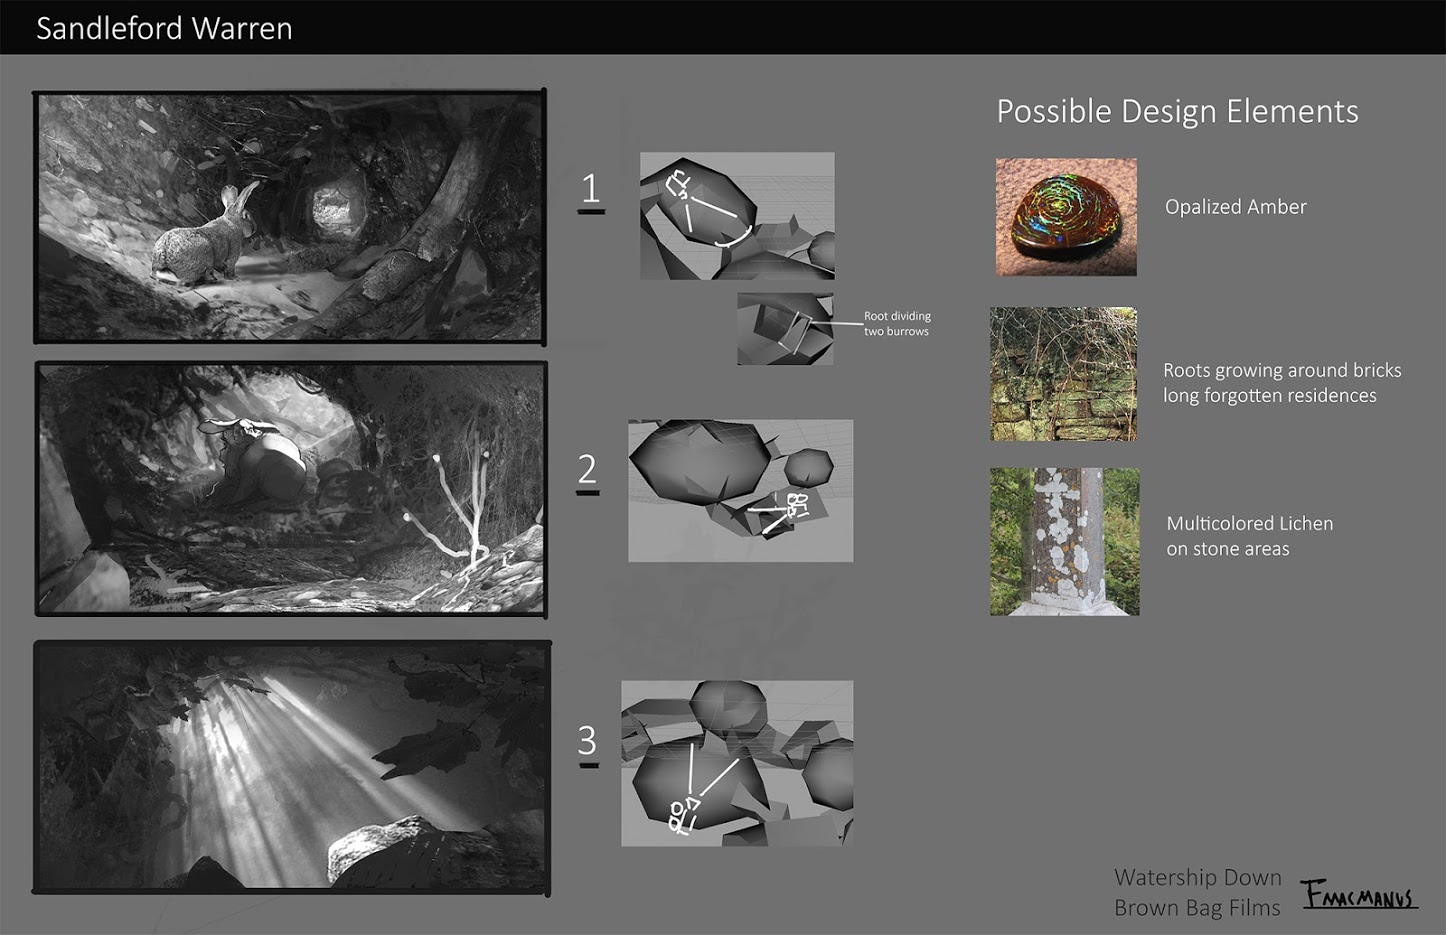Click the number 1 label

tap(591, 190)
